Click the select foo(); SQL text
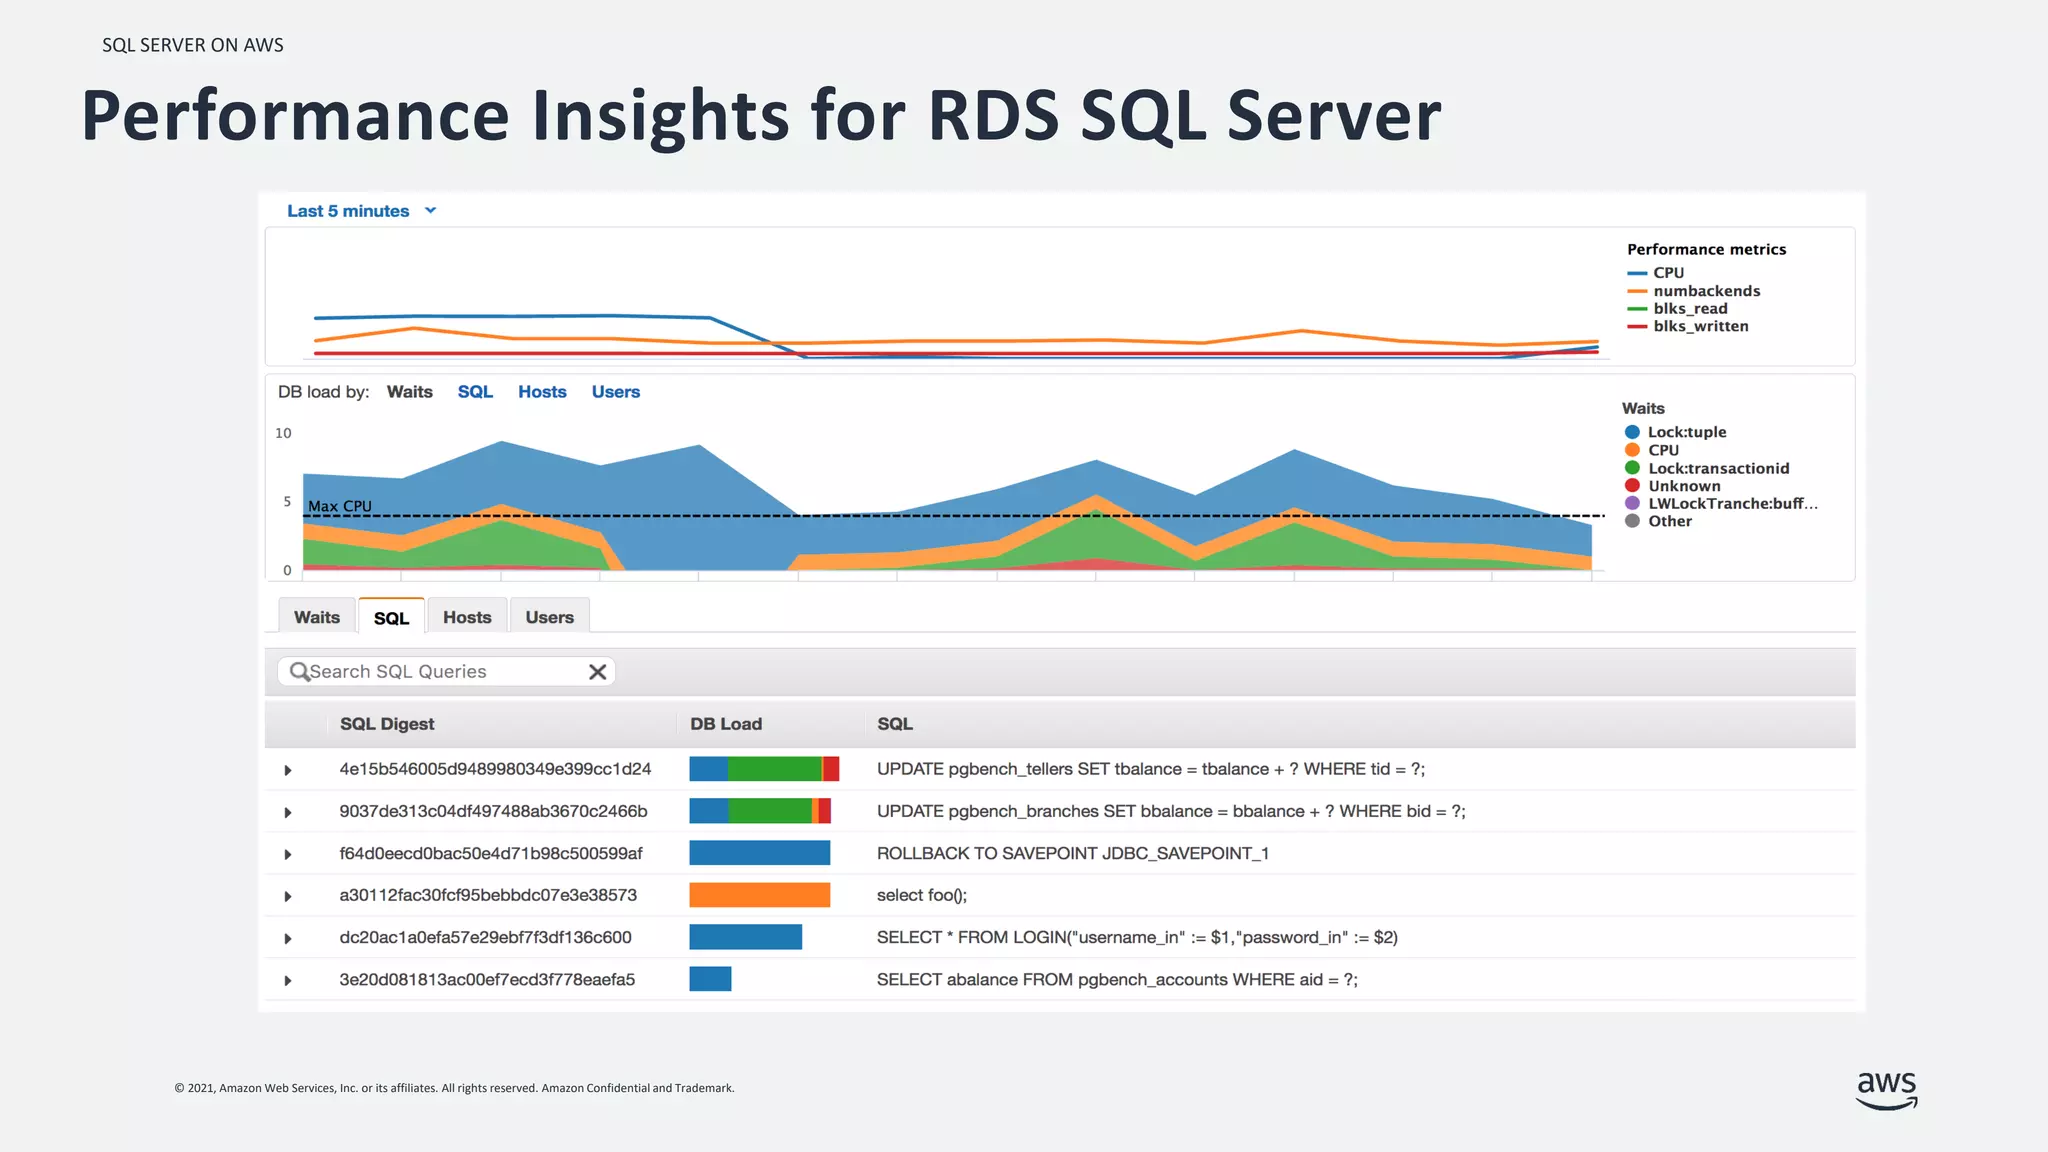2048x1152 pixels. (922, 895)
